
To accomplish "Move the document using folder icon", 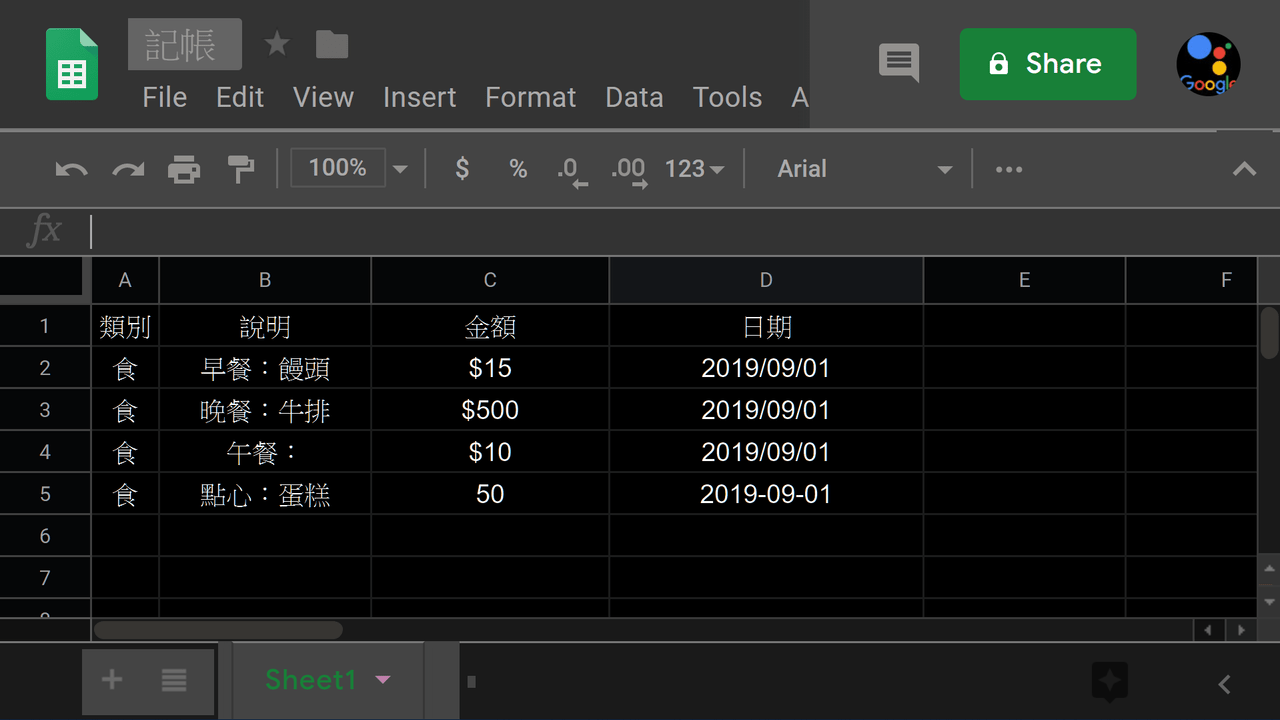I will coord(332,44).
